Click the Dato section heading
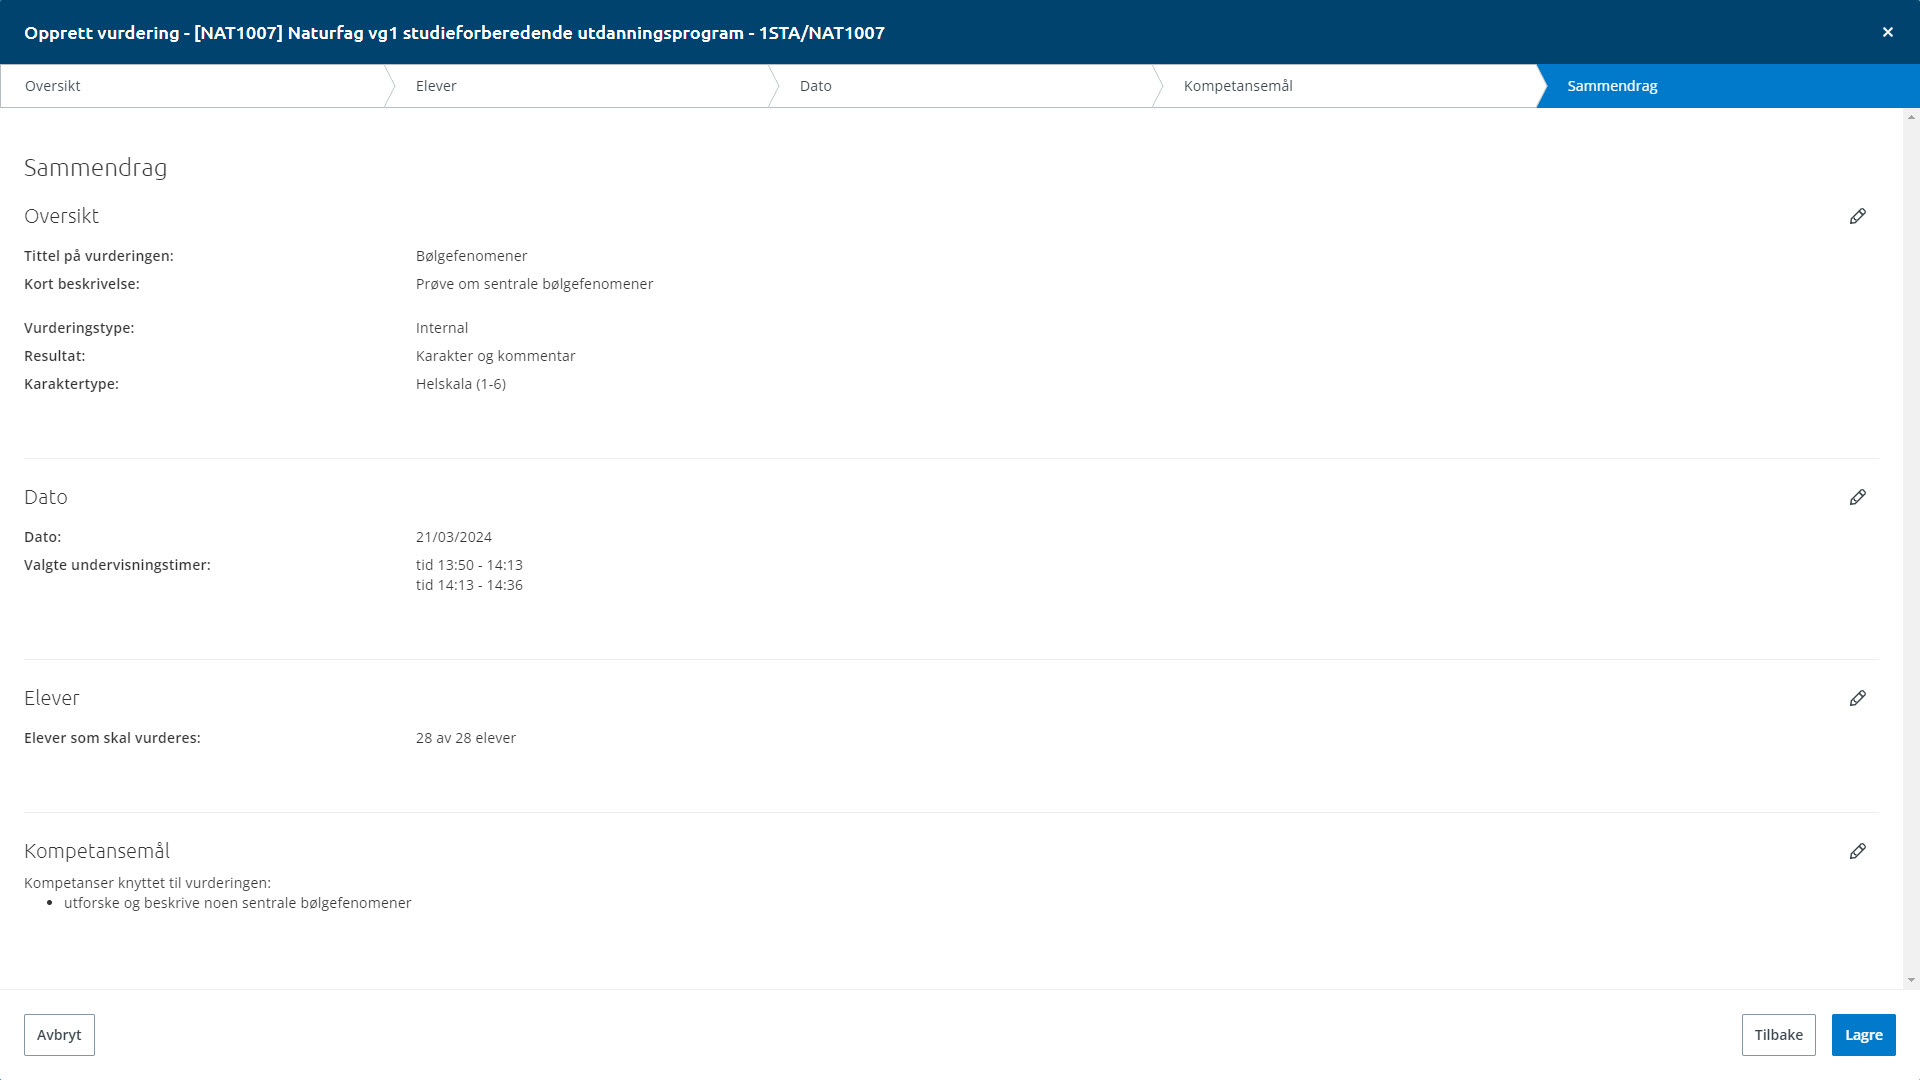The width and height of the screenshot is (1920, 1080). tap(46, 497)
